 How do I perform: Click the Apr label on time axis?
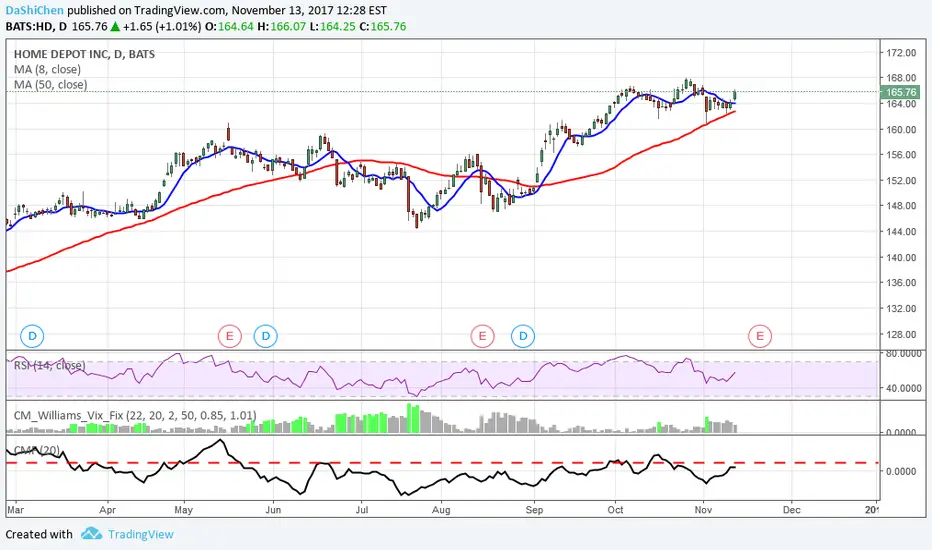[x=108, y=510]
